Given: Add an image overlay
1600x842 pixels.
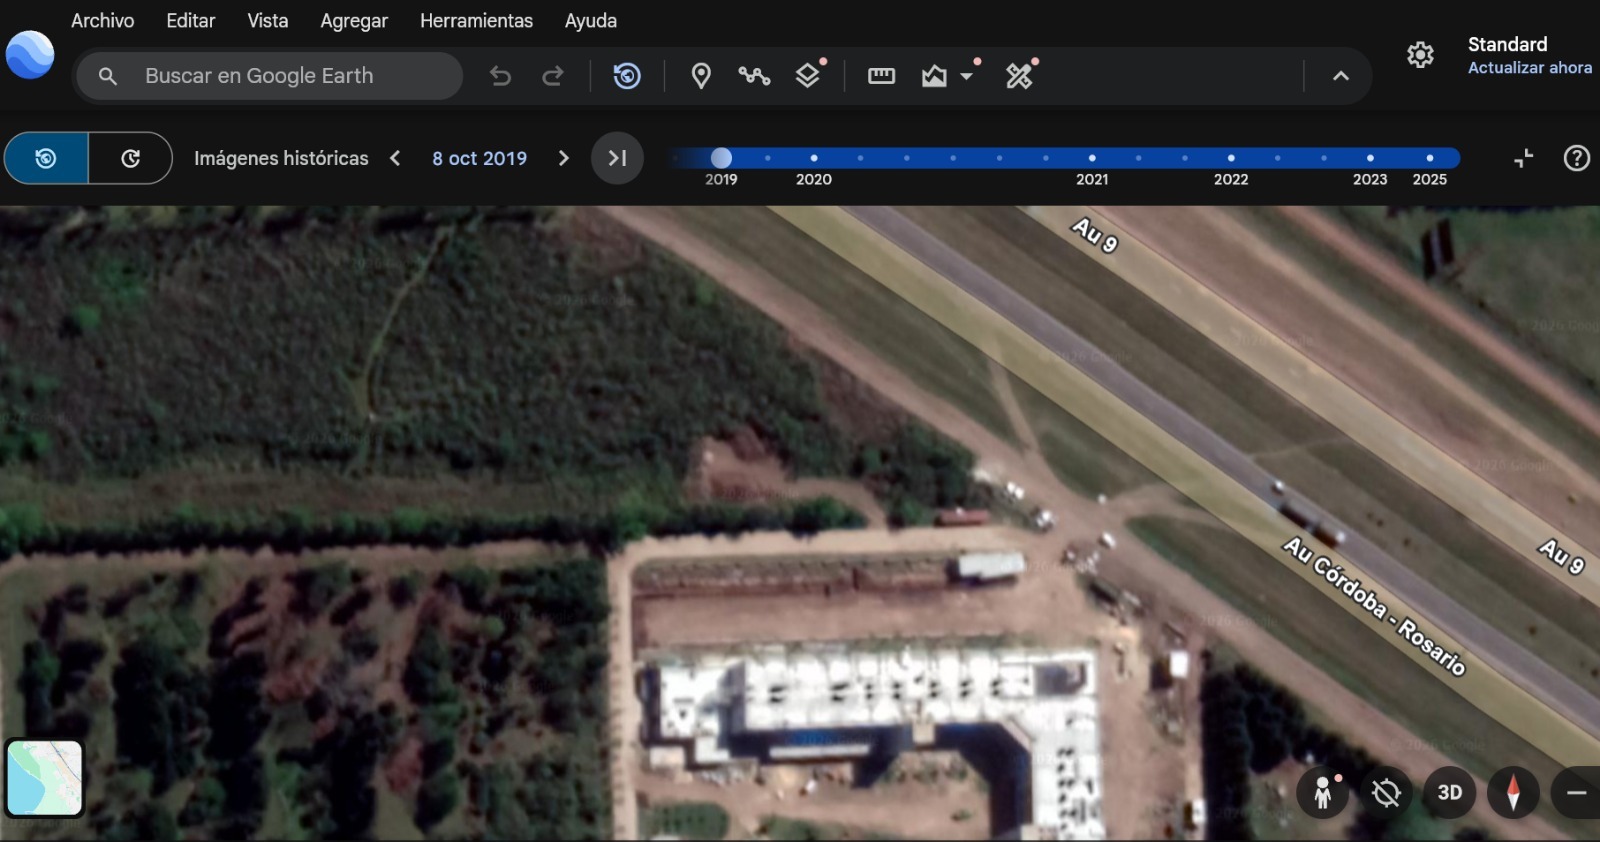Looking at the screenshot, I should click(934, 76).
